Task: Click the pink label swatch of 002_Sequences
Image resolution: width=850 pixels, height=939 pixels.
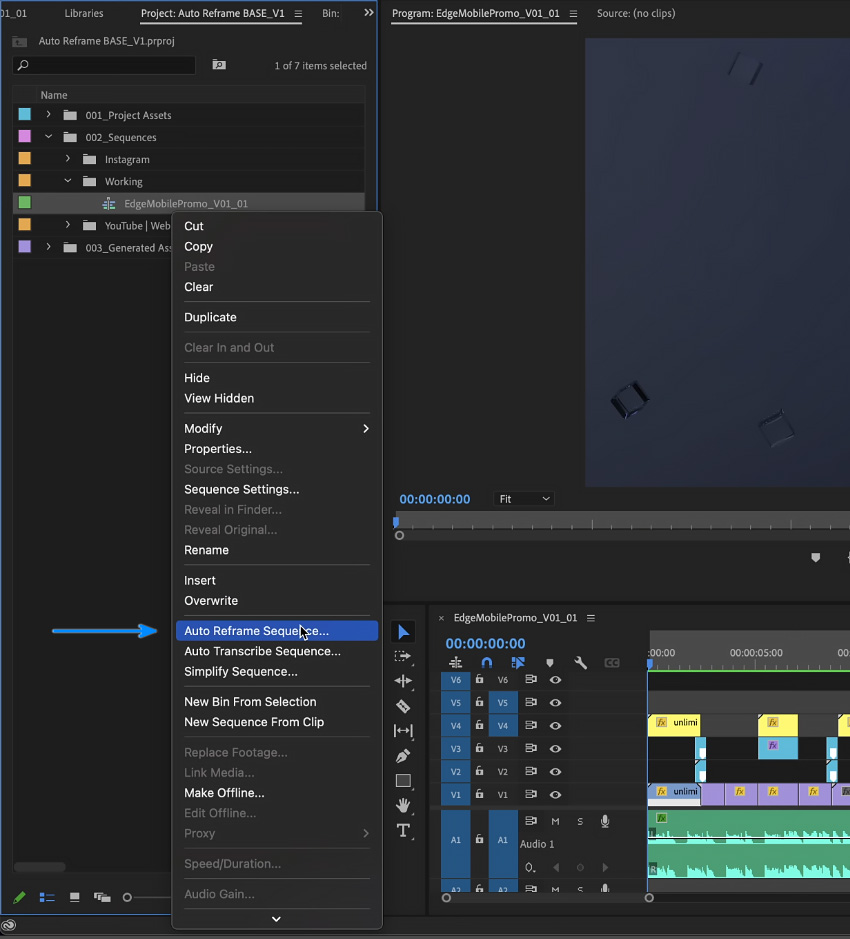Action: [25, 136]
